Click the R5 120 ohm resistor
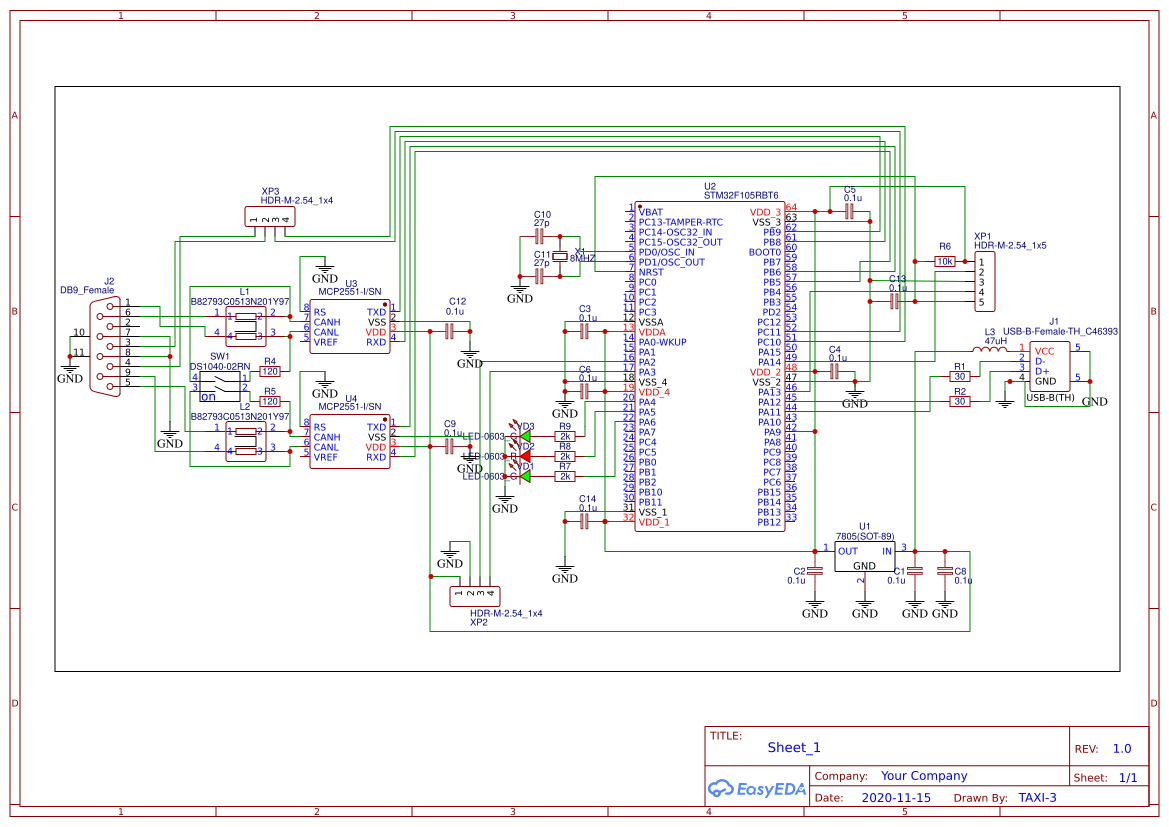The width and height of the screenshot is (1169, 827). pos(270,401)
